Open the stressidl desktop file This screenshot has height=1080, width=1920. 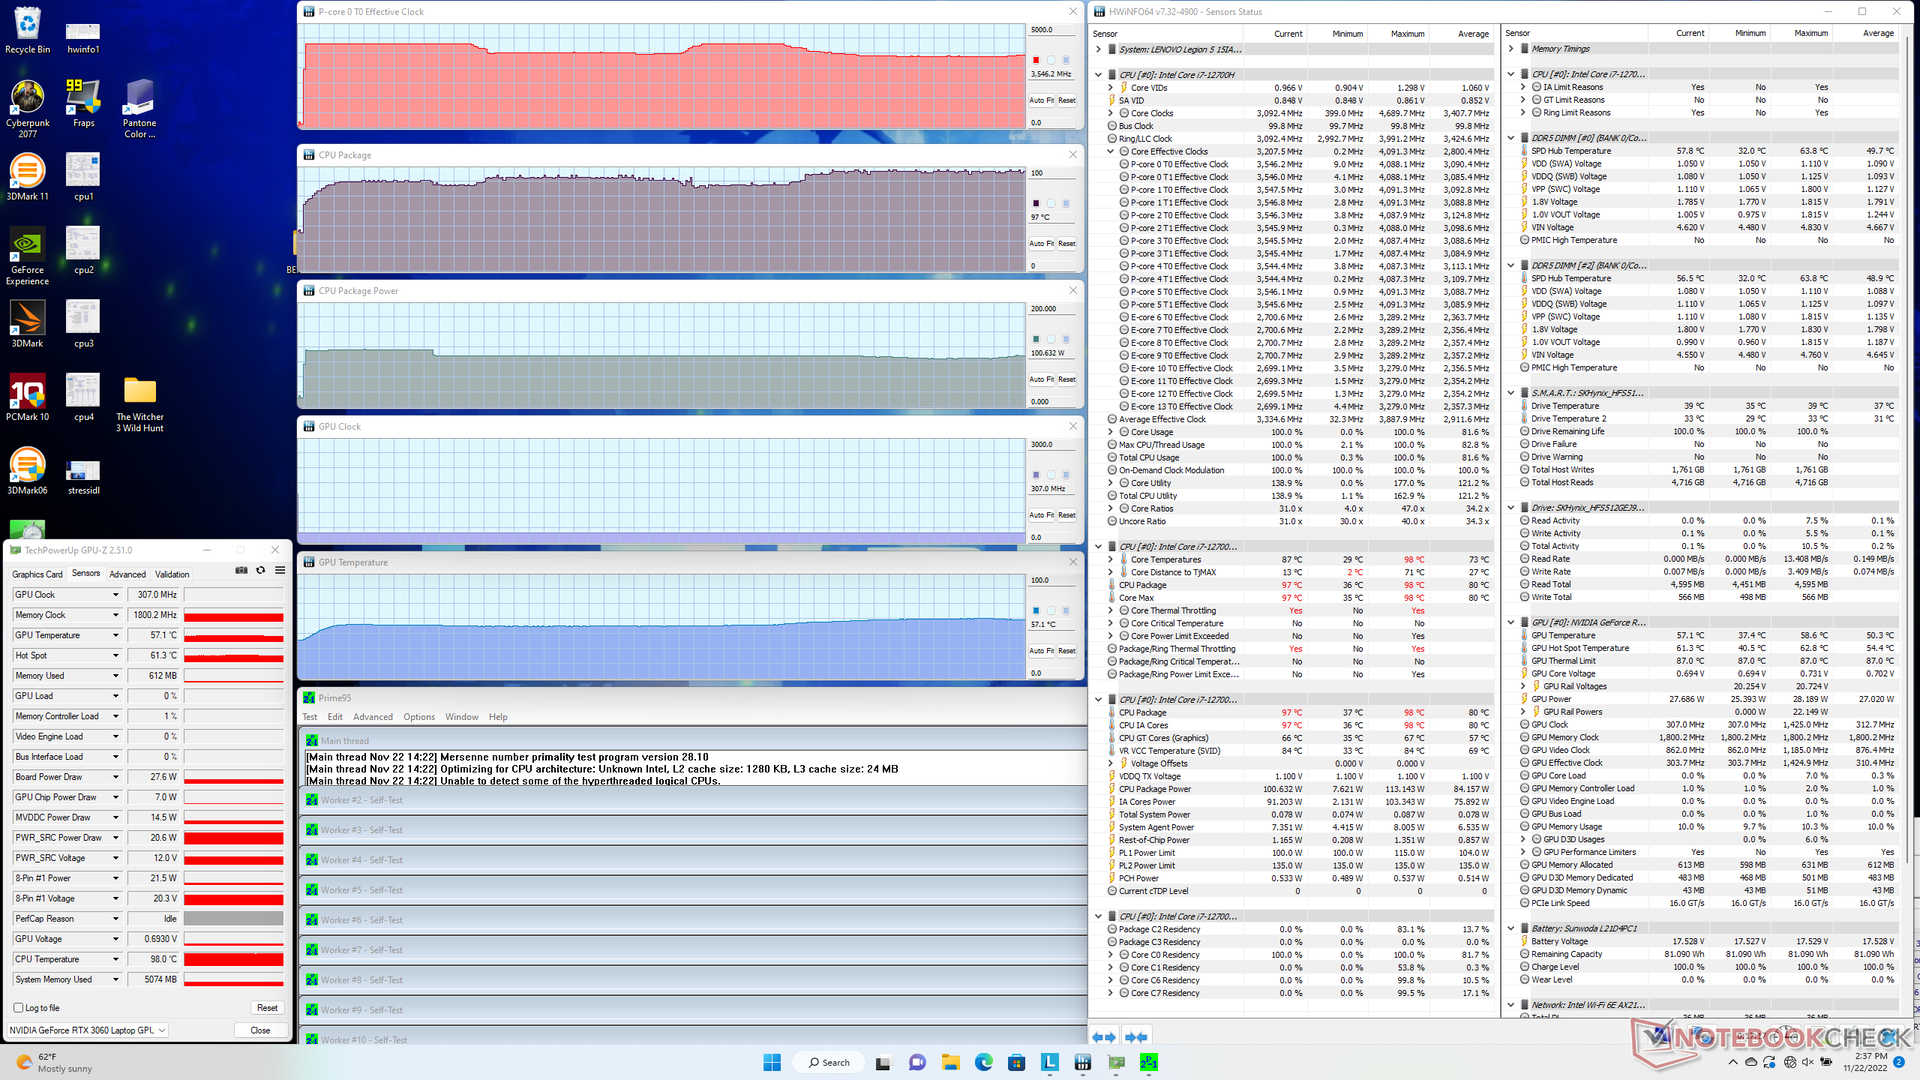[x=83, y=476]
